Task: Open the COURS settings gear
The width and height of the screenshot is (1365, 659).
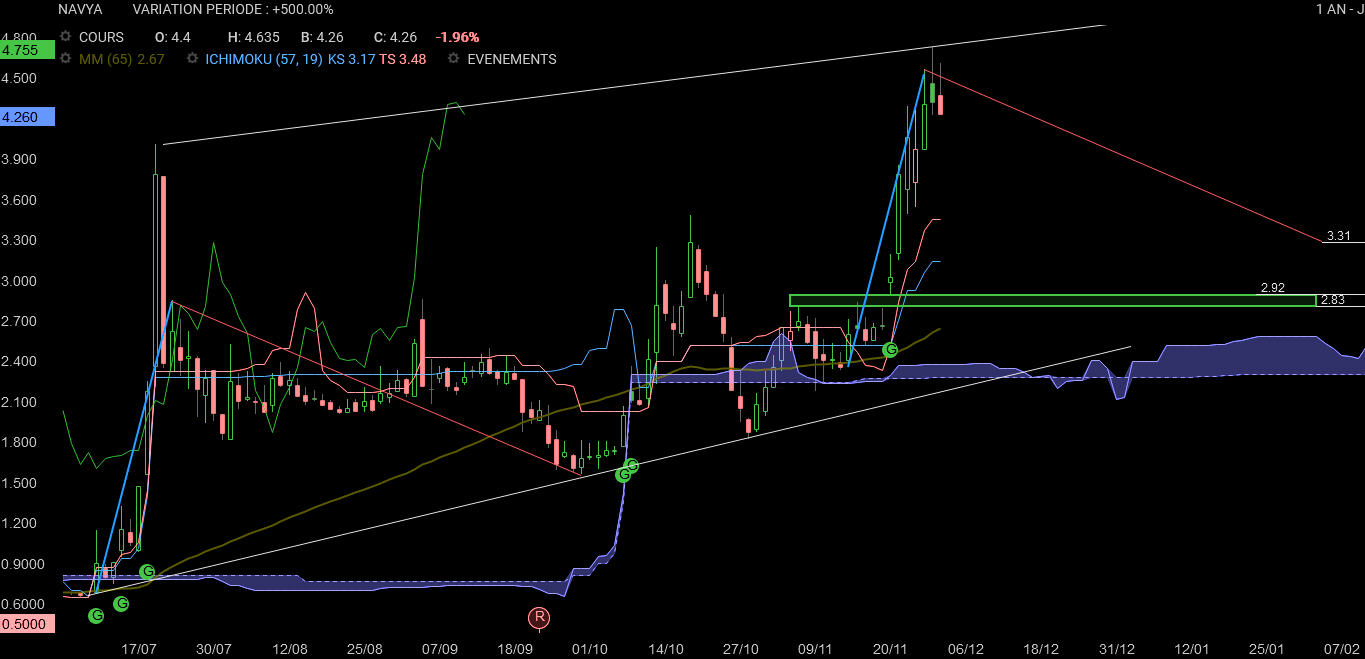Action: 66,37
